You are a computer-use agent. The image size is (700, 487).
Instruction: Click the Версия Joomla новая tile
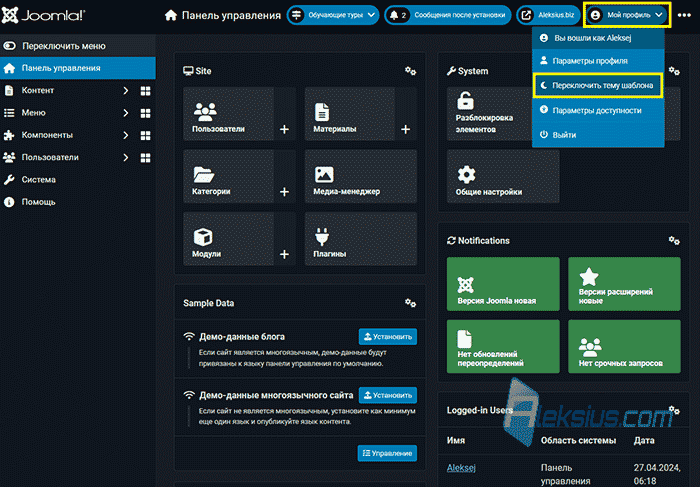503,284
